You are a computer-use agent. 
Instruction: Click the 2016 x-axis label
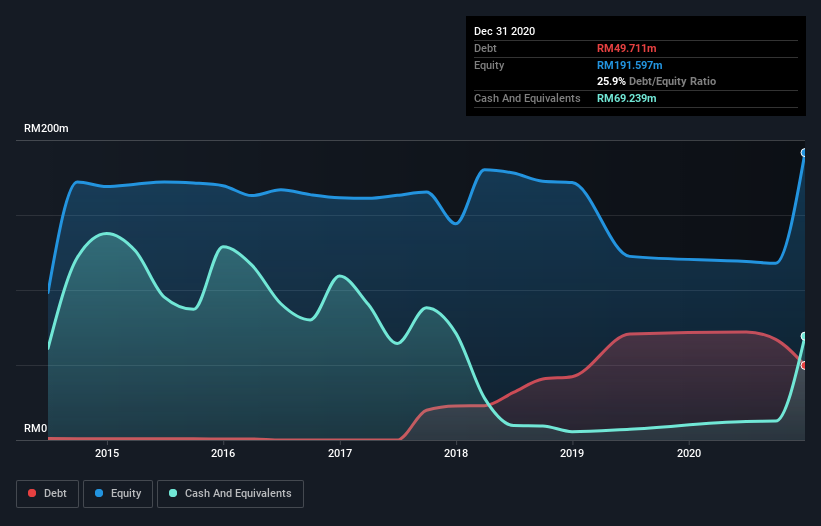[223, 453]
